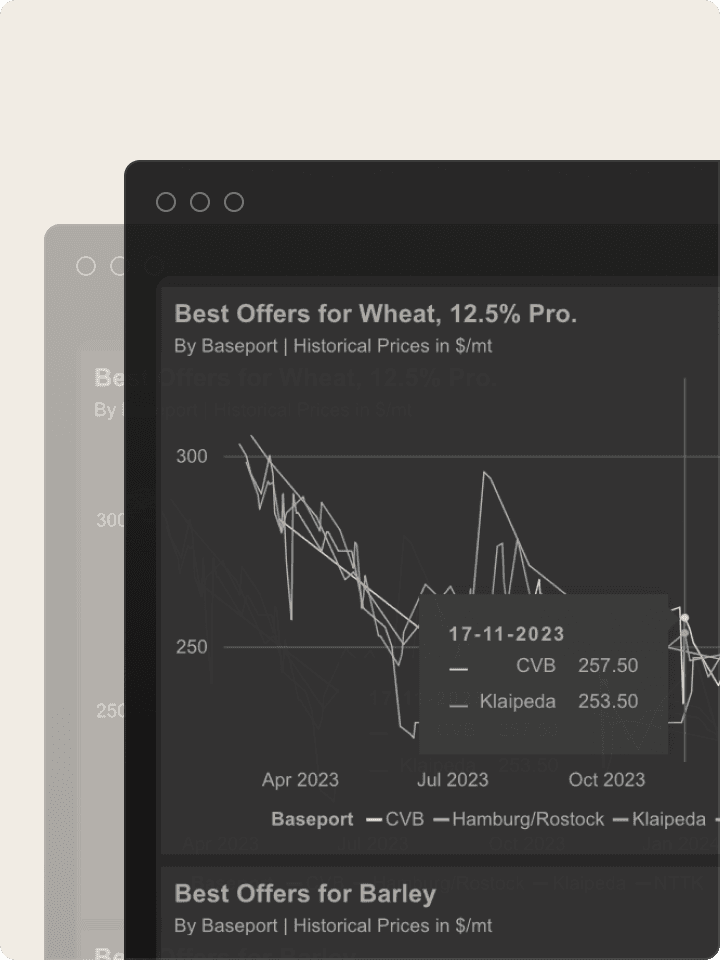720x960 pixels.
Task: Select the 17-11-2023 date in the tooltip
Action: [506, 634]
